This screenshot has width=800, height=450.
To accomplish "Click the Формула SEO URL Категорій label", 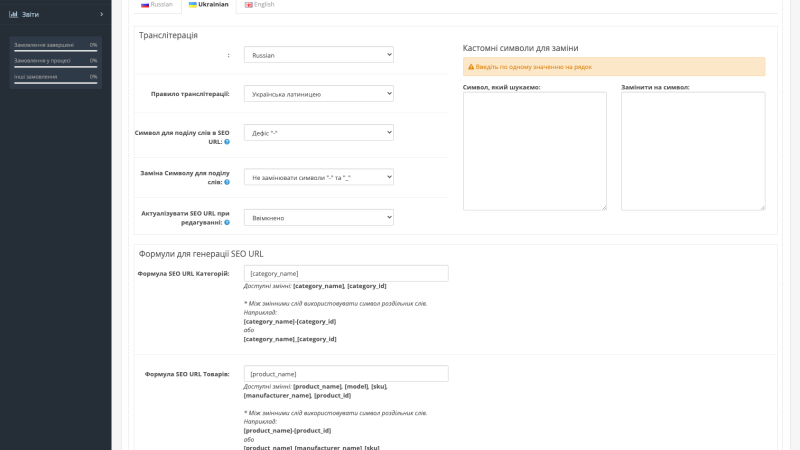I will [183, 273].
